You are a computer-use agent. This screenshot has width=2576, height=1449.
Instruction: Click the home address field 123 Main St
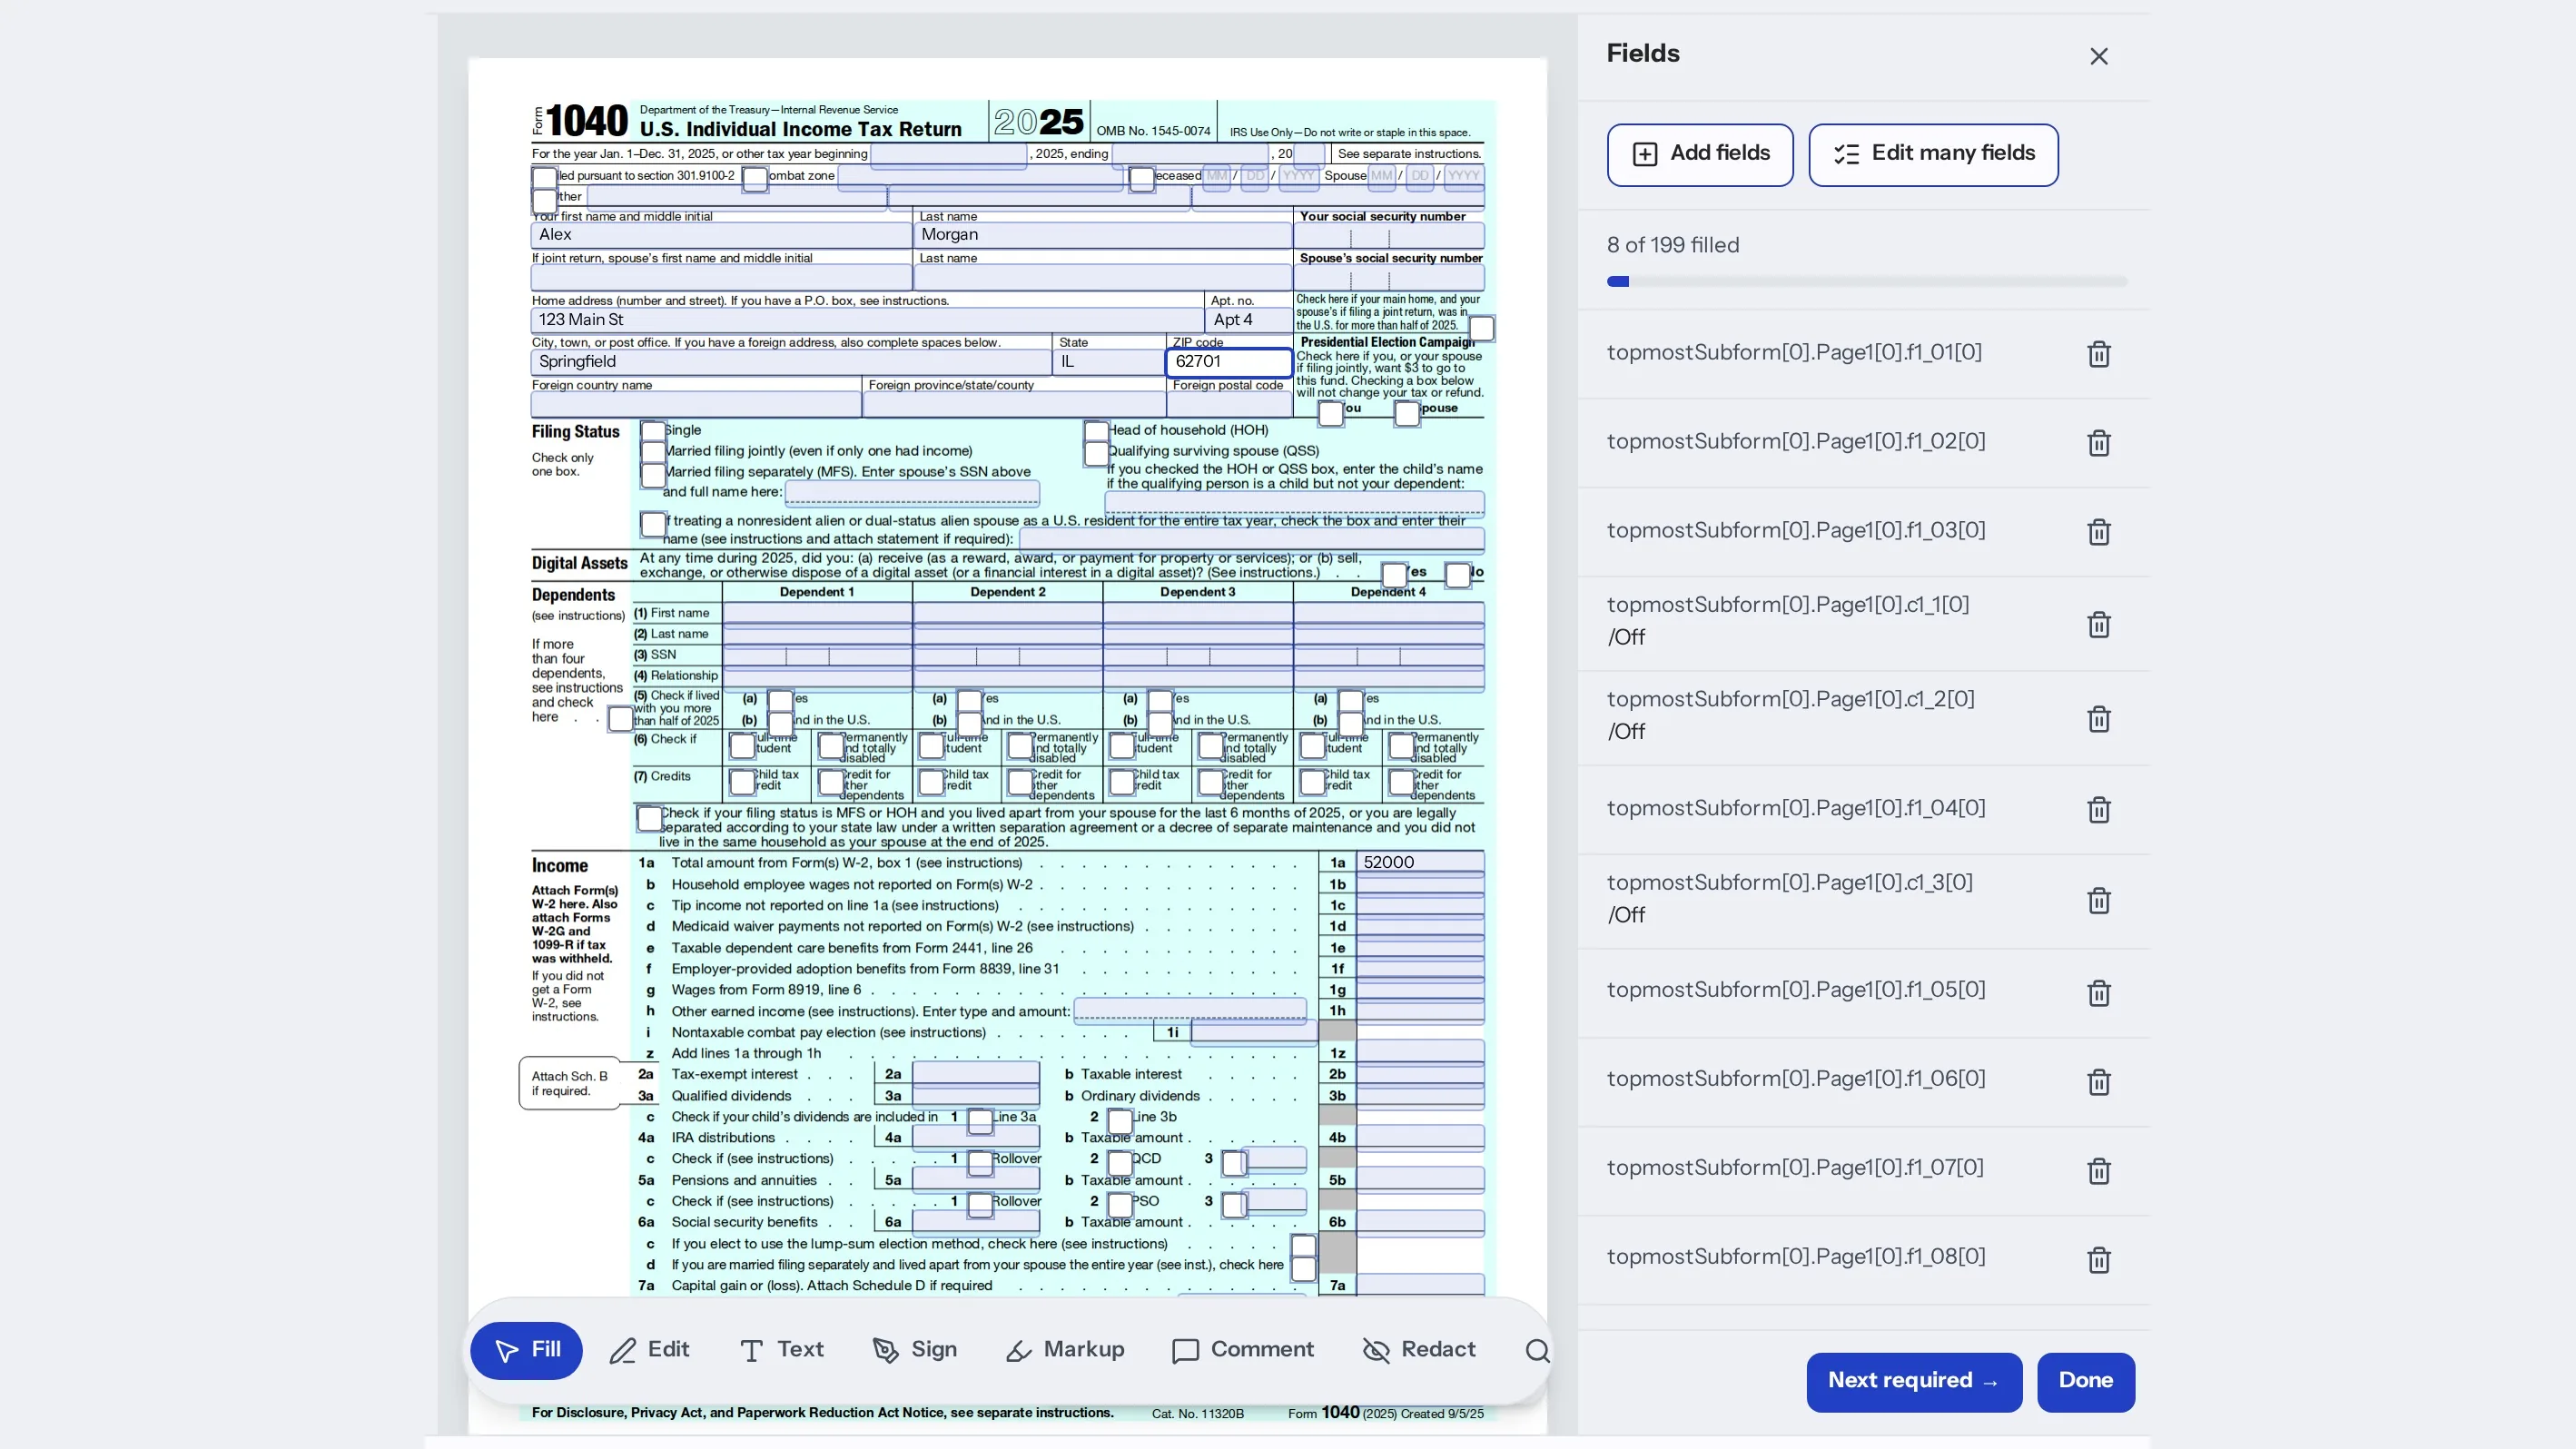point(867,320)
